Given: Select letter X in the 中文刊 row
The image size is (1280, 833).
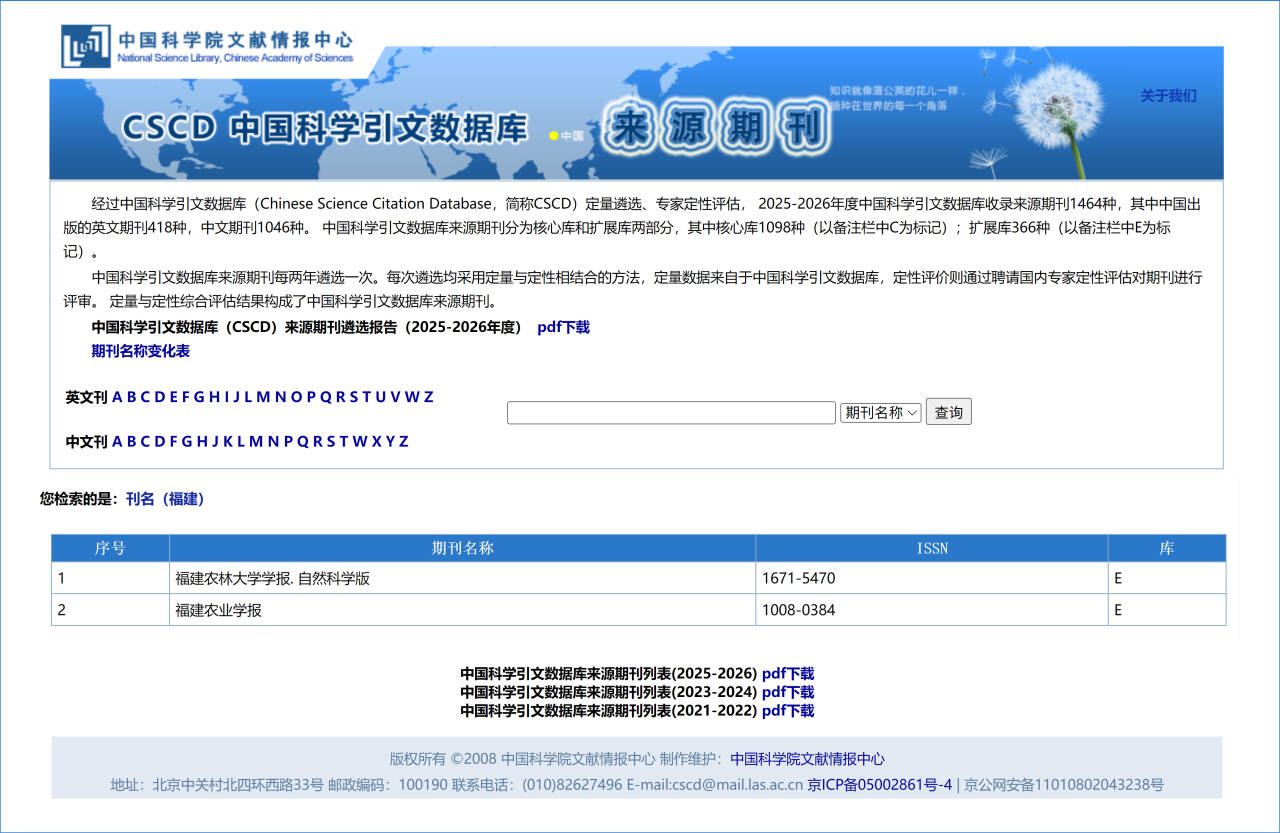Looking at the screenshot, I should click(x=377, y=441).
